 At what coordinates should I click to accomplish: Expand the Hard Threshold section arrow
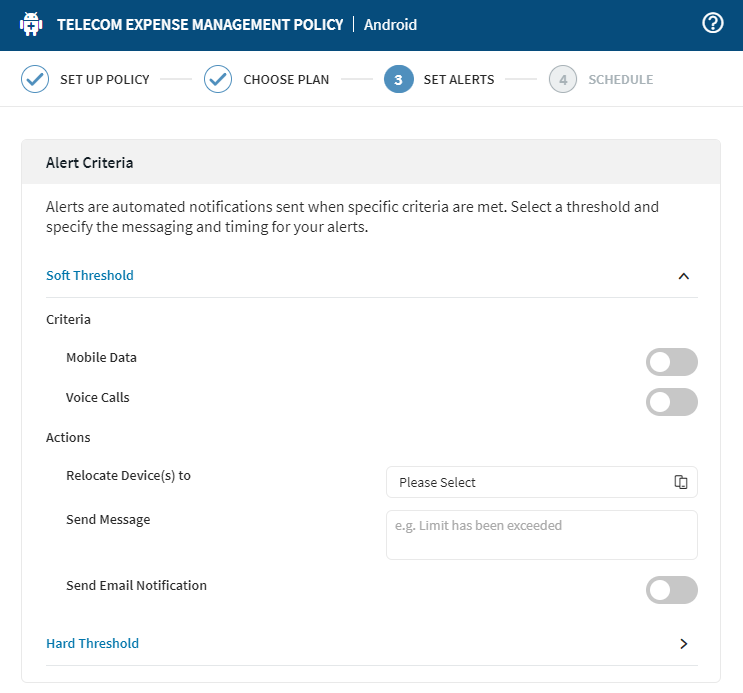684,644
